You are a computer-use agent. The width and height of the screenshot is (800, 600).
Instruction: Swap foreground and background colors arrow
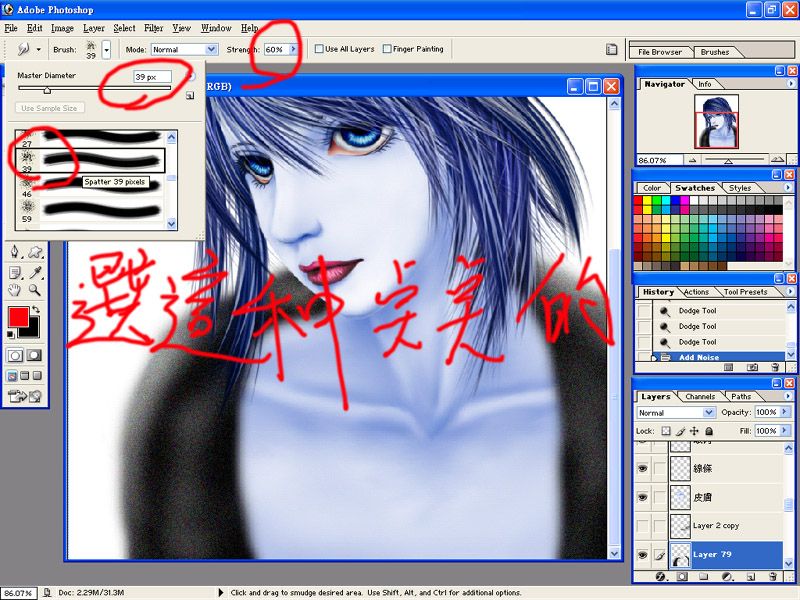point(36,310)
